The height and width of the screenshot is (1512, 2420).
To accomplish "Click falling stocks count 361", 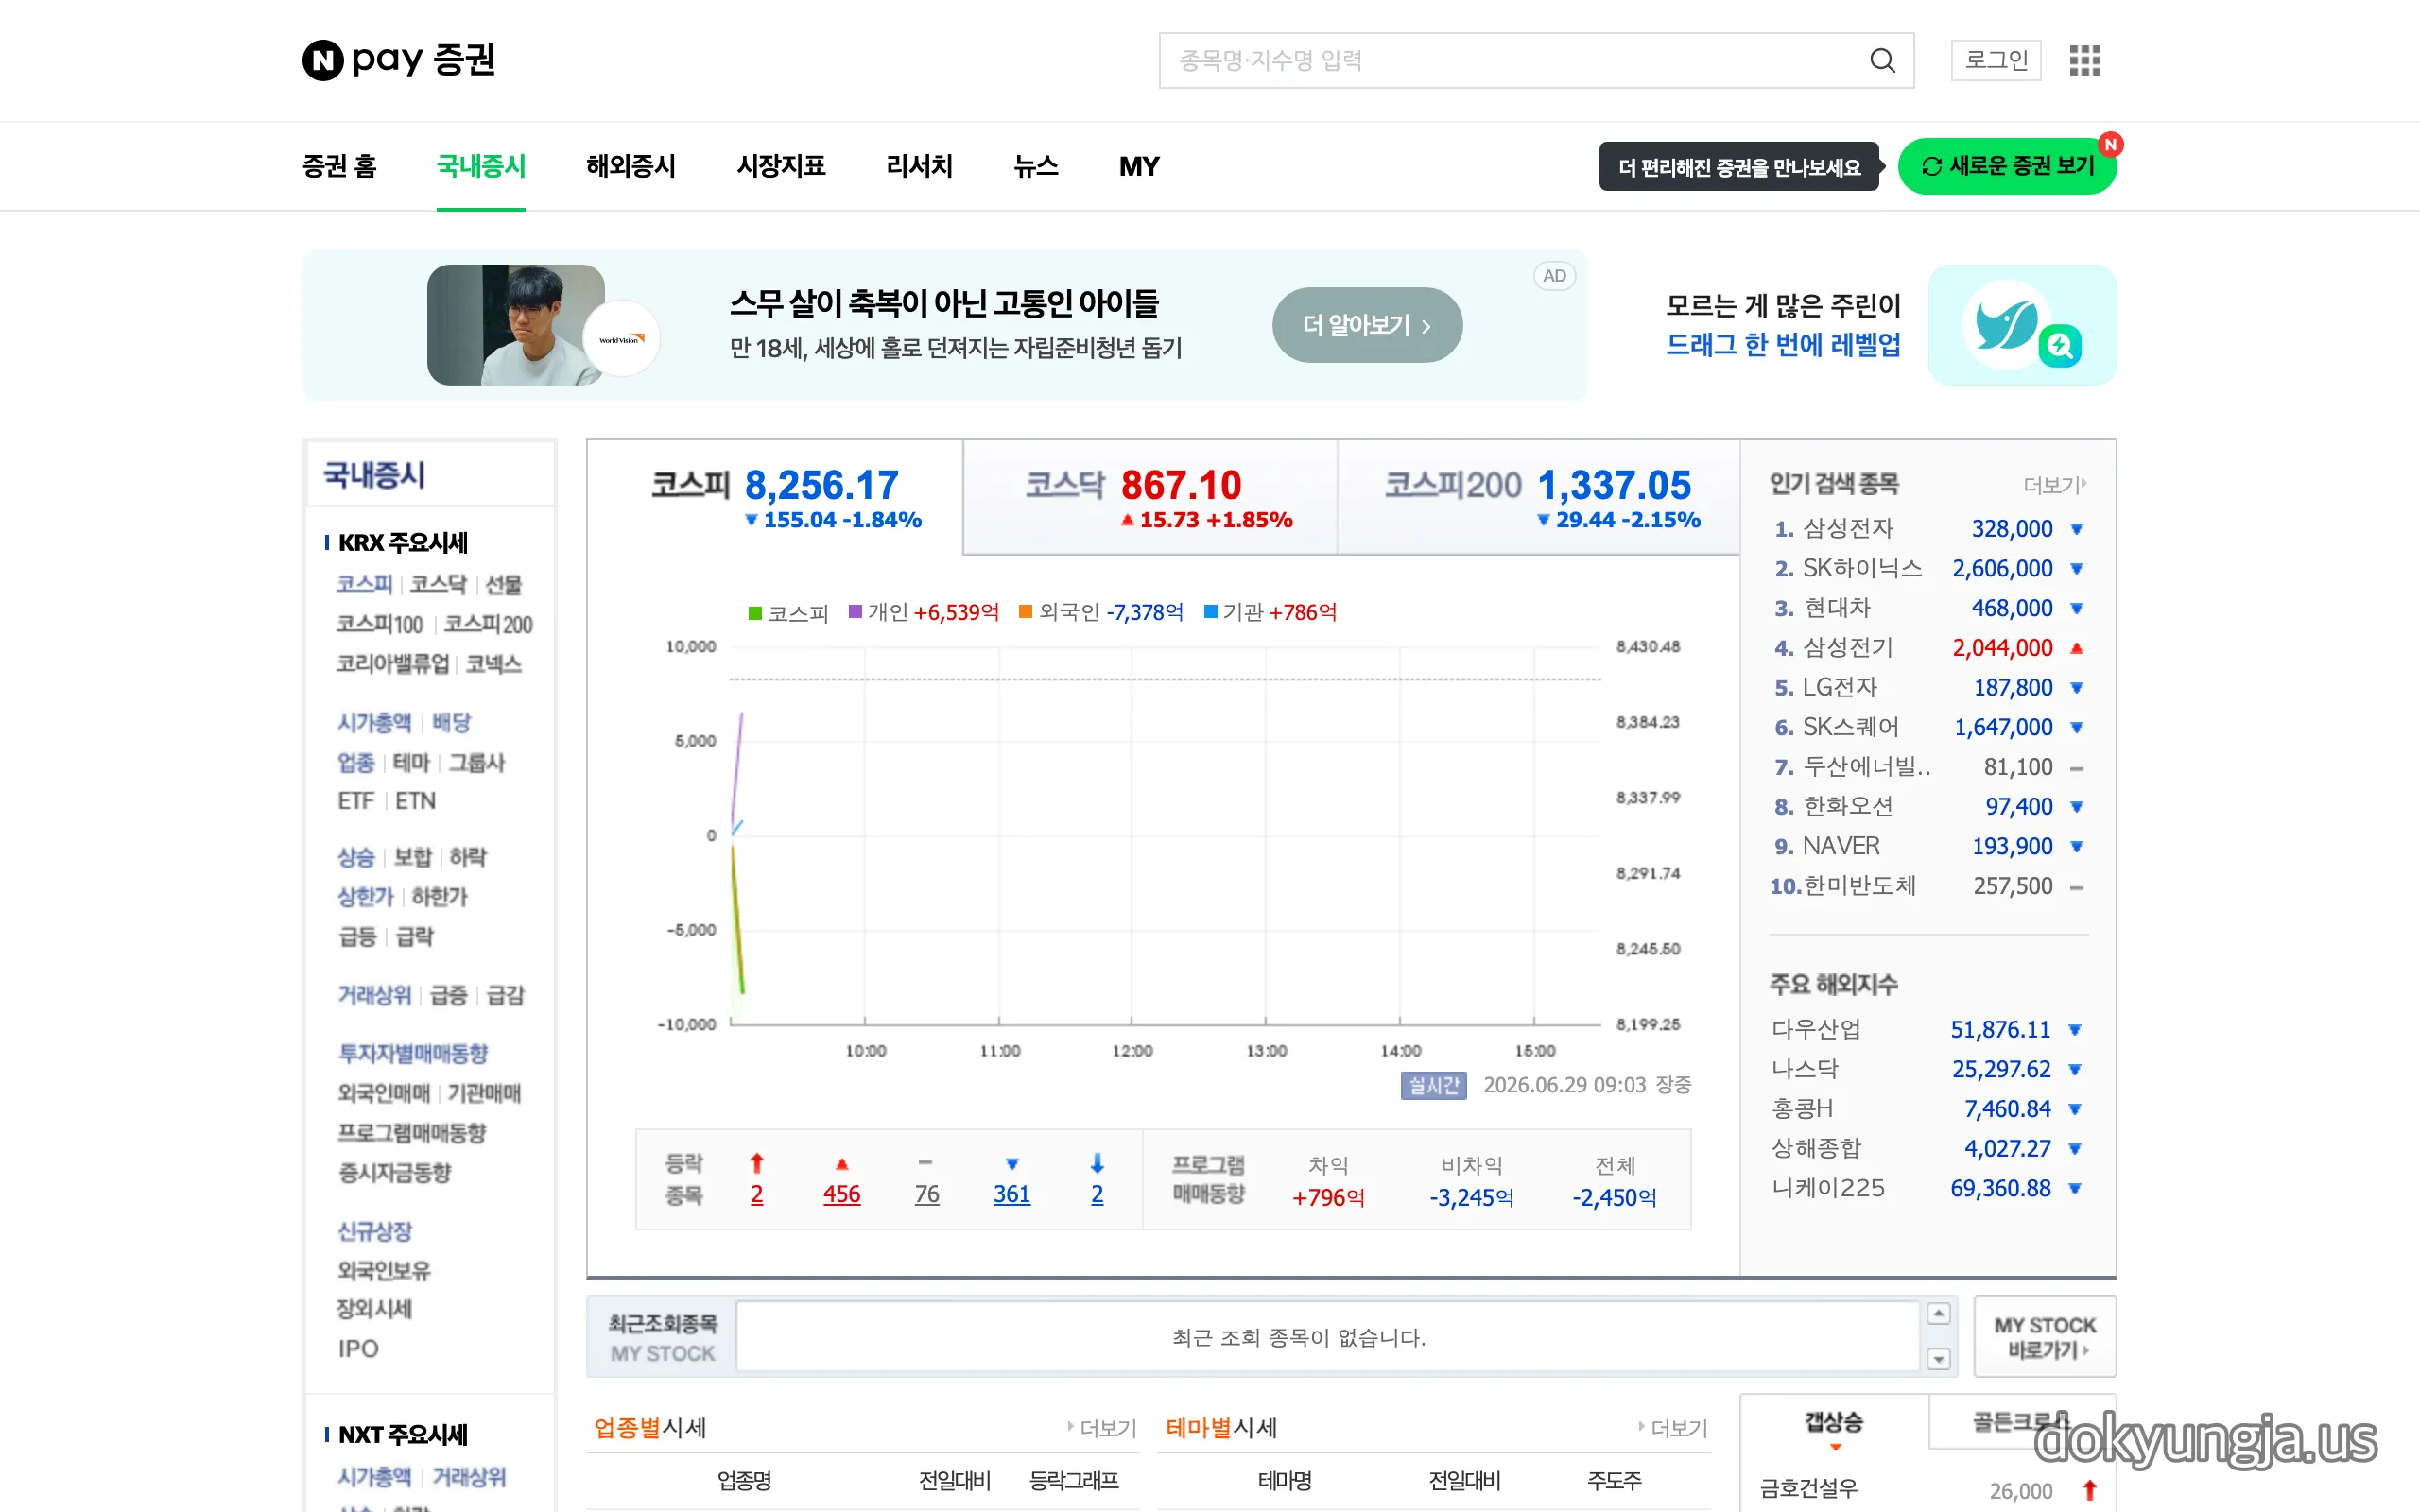I will point(1012,1194).
